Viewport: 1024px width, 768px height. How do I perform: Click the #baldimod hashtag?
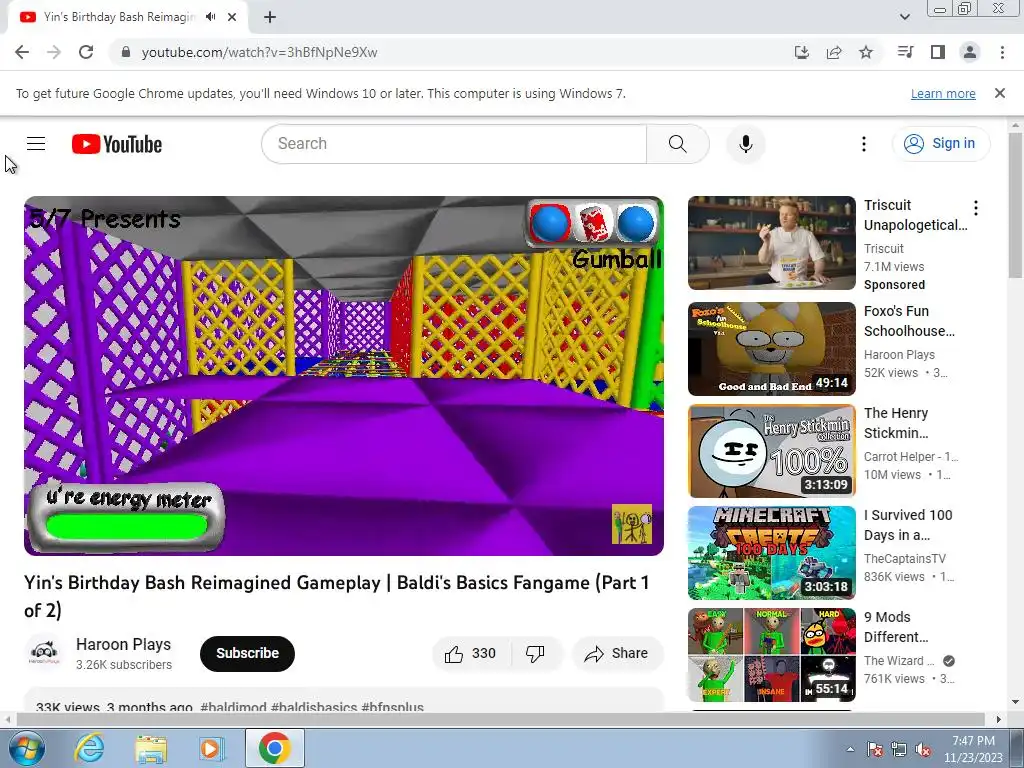pos(234,707)
